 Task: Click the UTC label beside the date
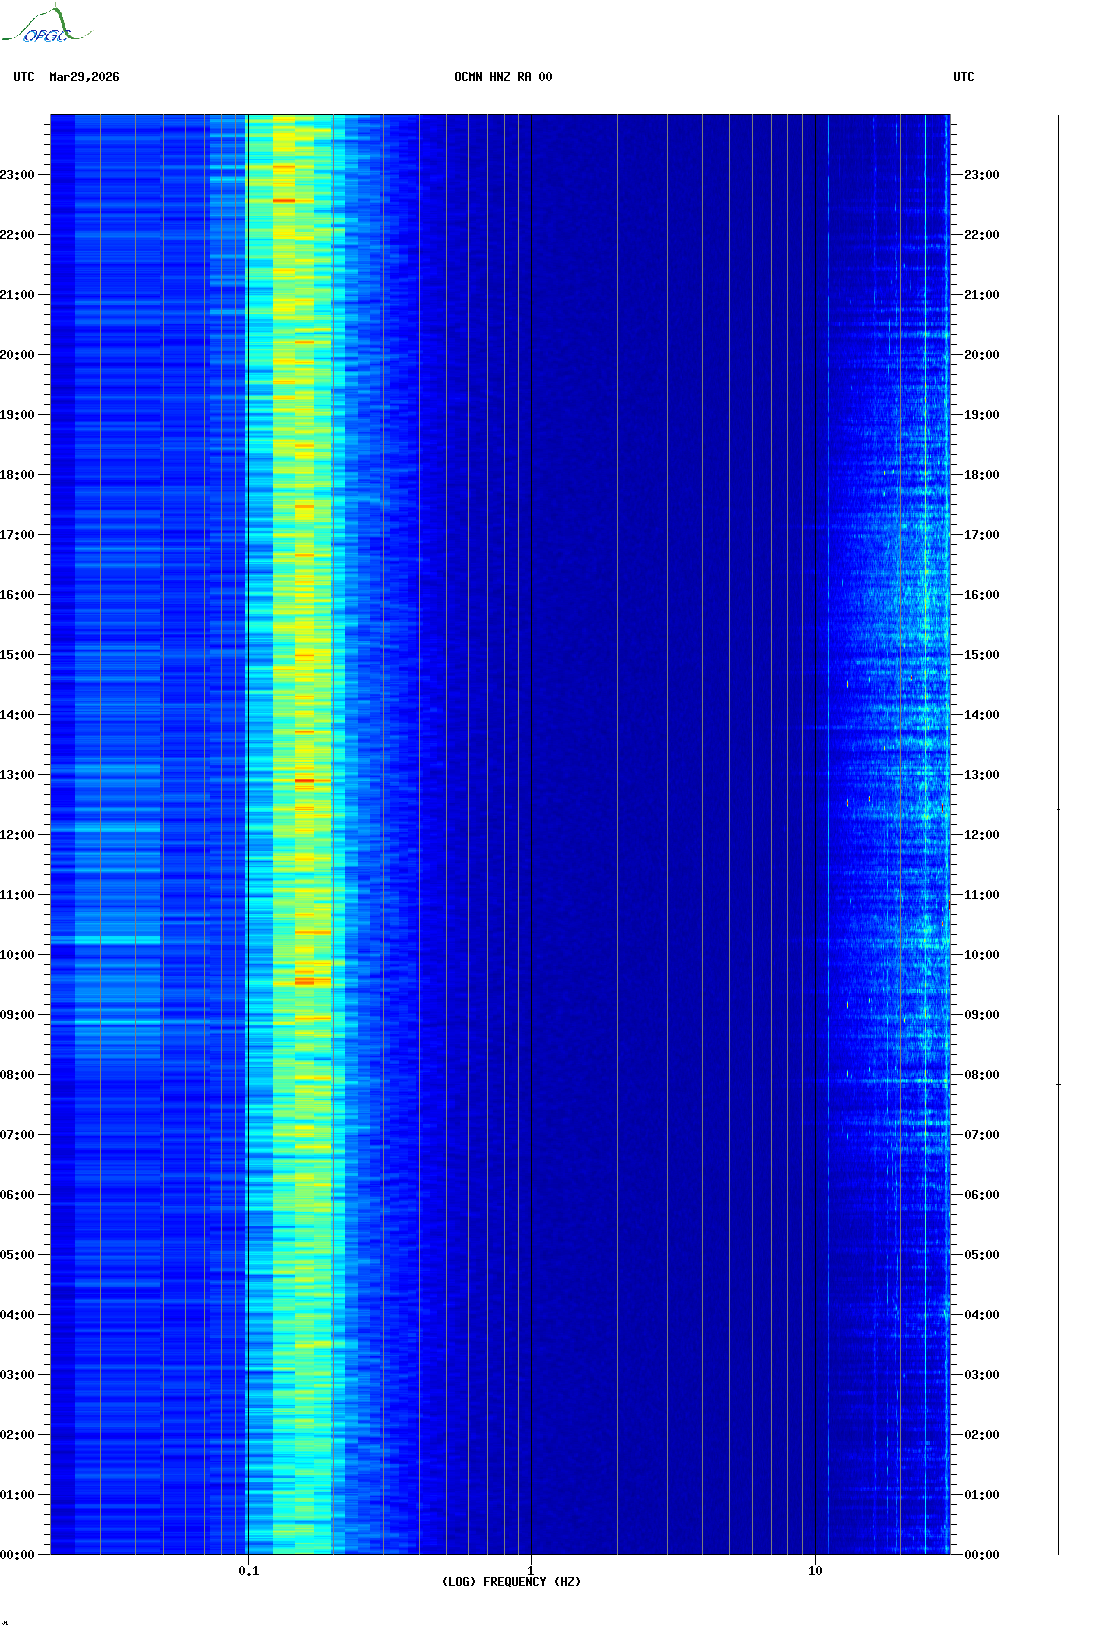[x=24, y=77]
